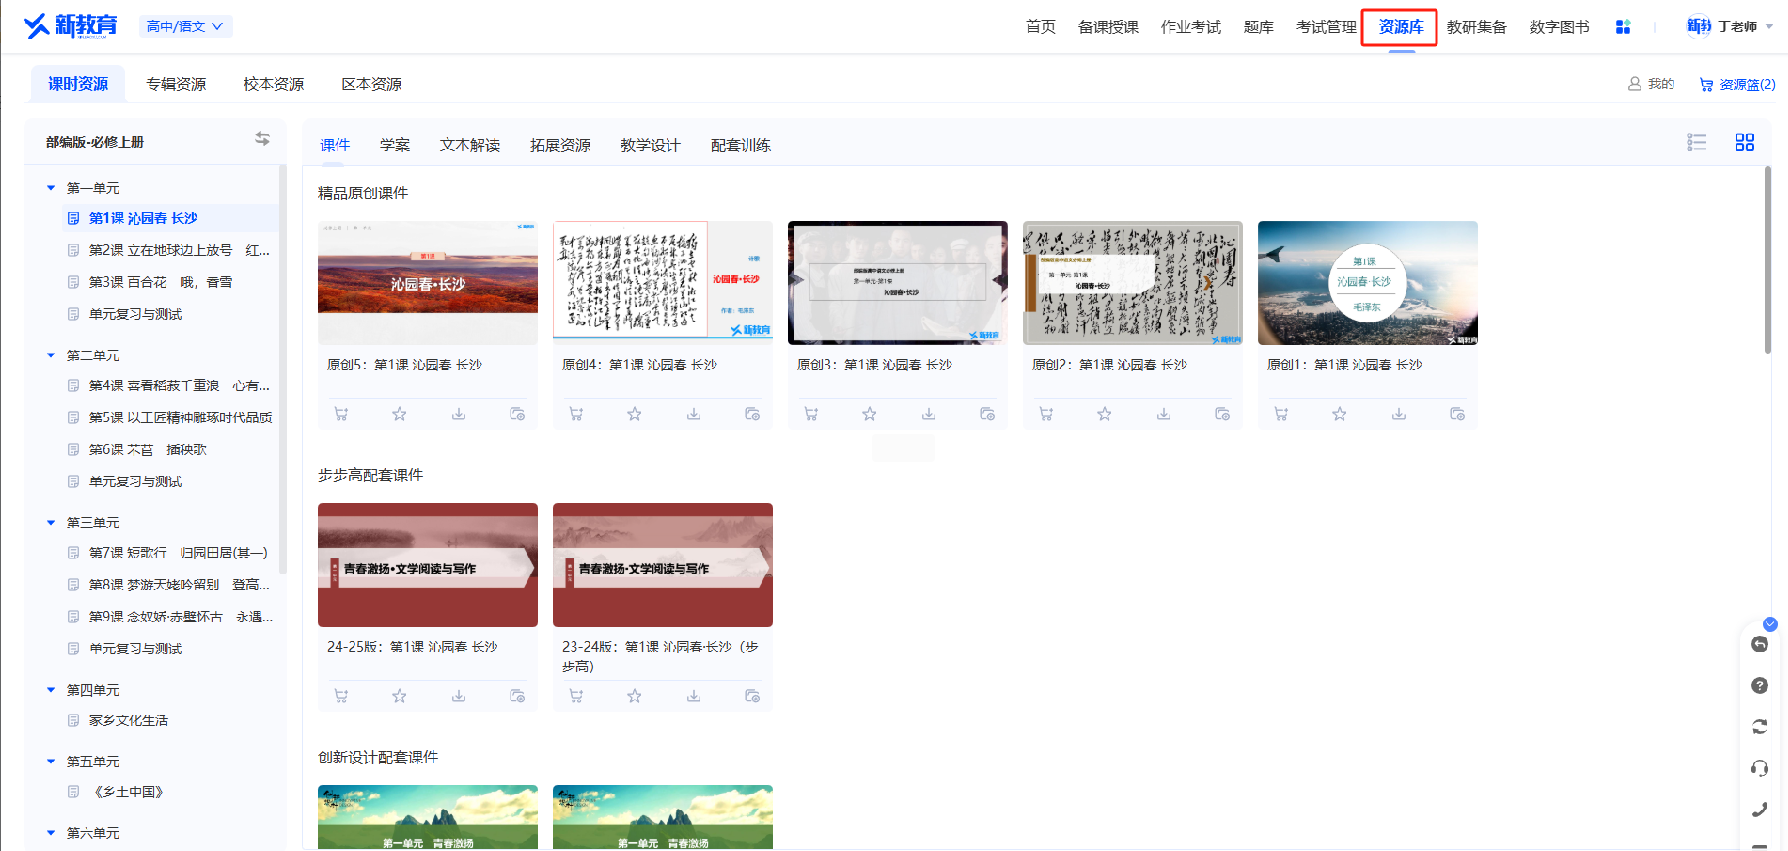Switch to 学案 tab
The width and height of the screenshot is (1788, 851).
[395, 145]
